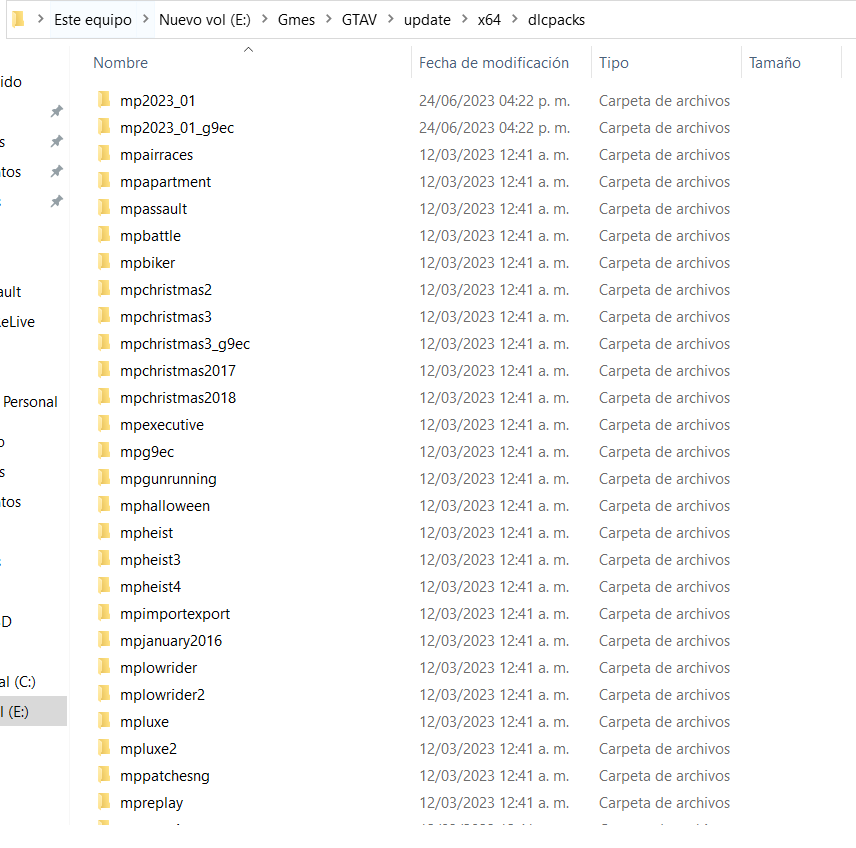Image resolution: width=856 pixels, height=848 pixels.
Task: Select the mpheist4 folder name
Action: tap(151, 587)
